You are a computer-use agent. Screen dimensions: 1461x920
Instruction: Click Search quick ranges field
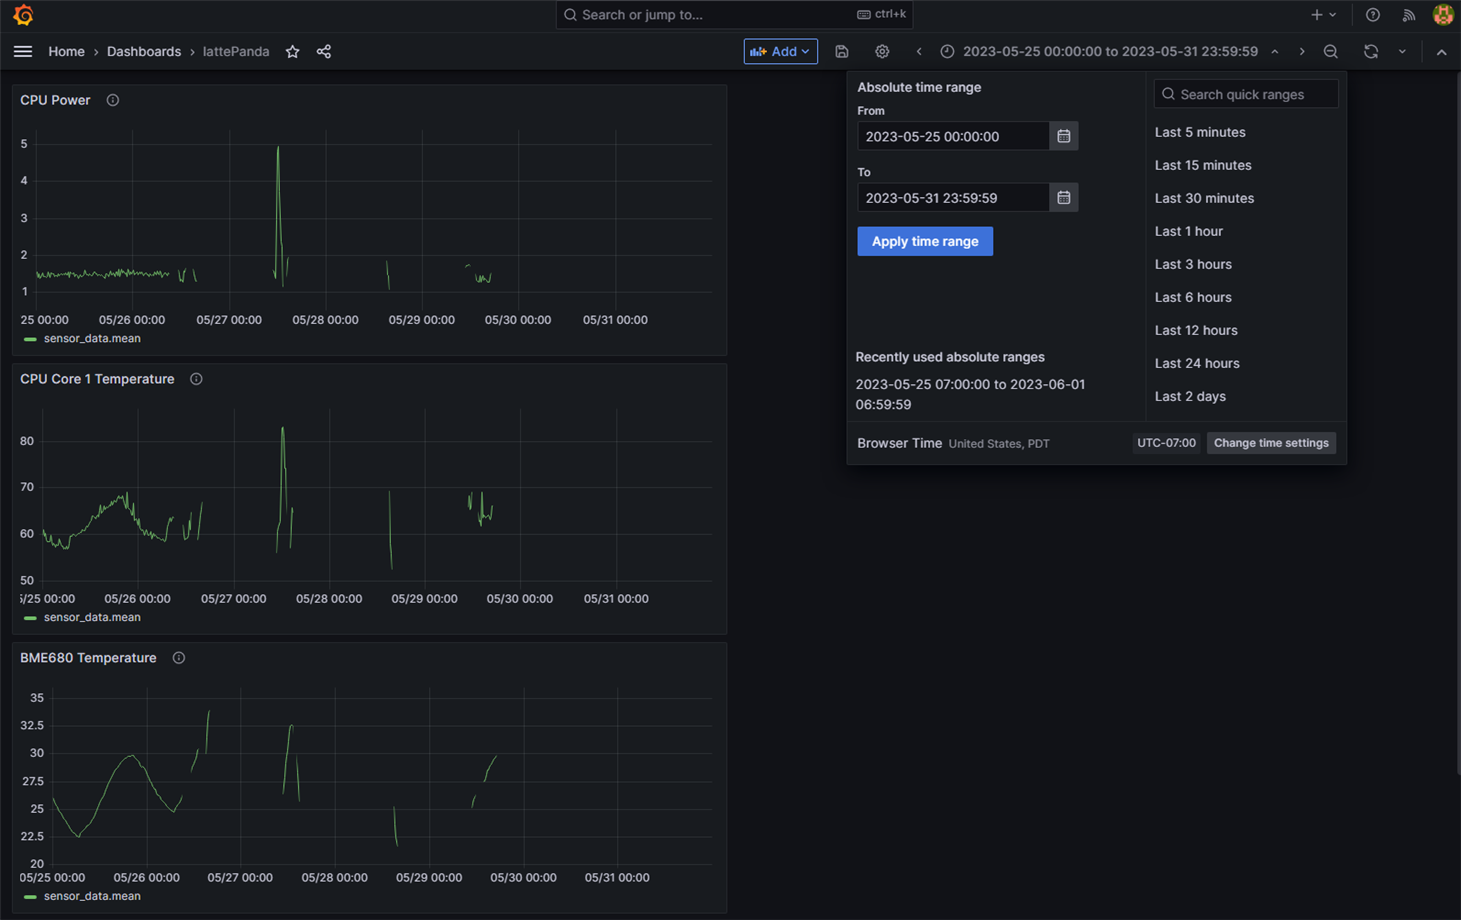[x=1246, y=94]
